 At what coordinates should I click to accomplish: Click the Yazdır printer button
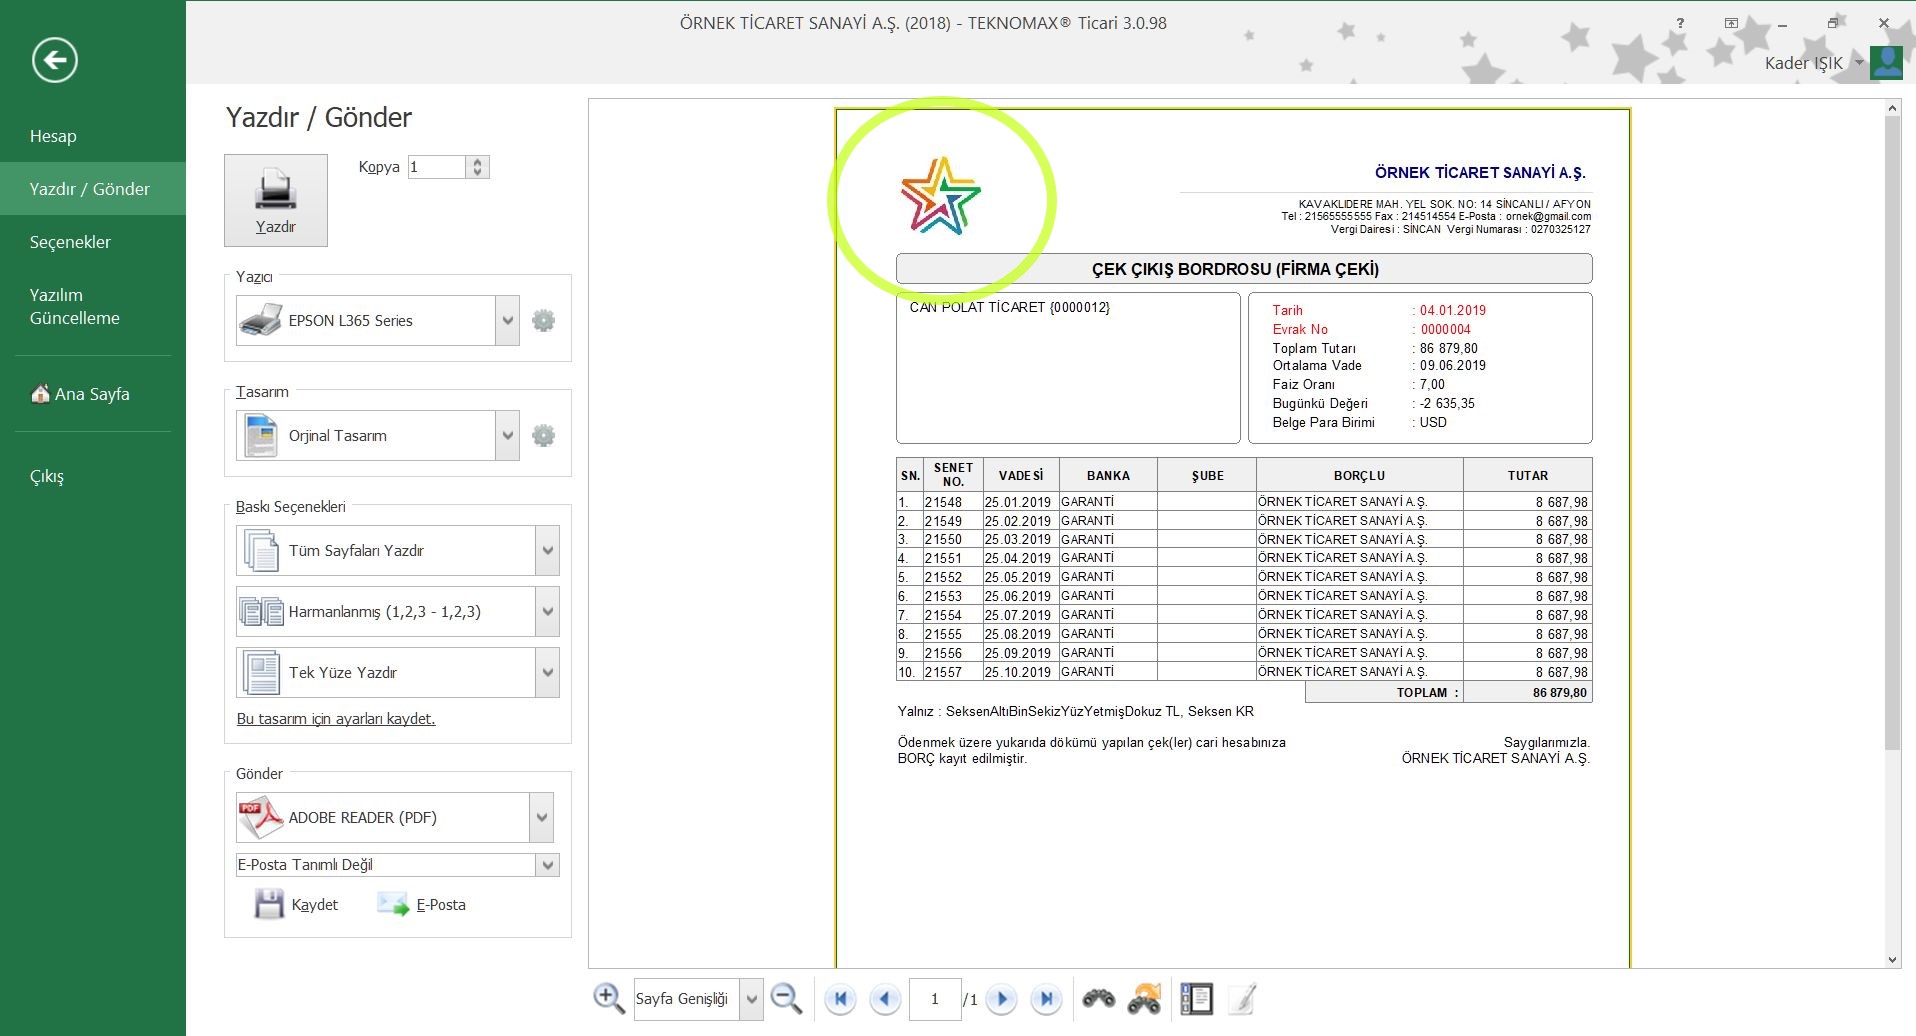[275, 200]
